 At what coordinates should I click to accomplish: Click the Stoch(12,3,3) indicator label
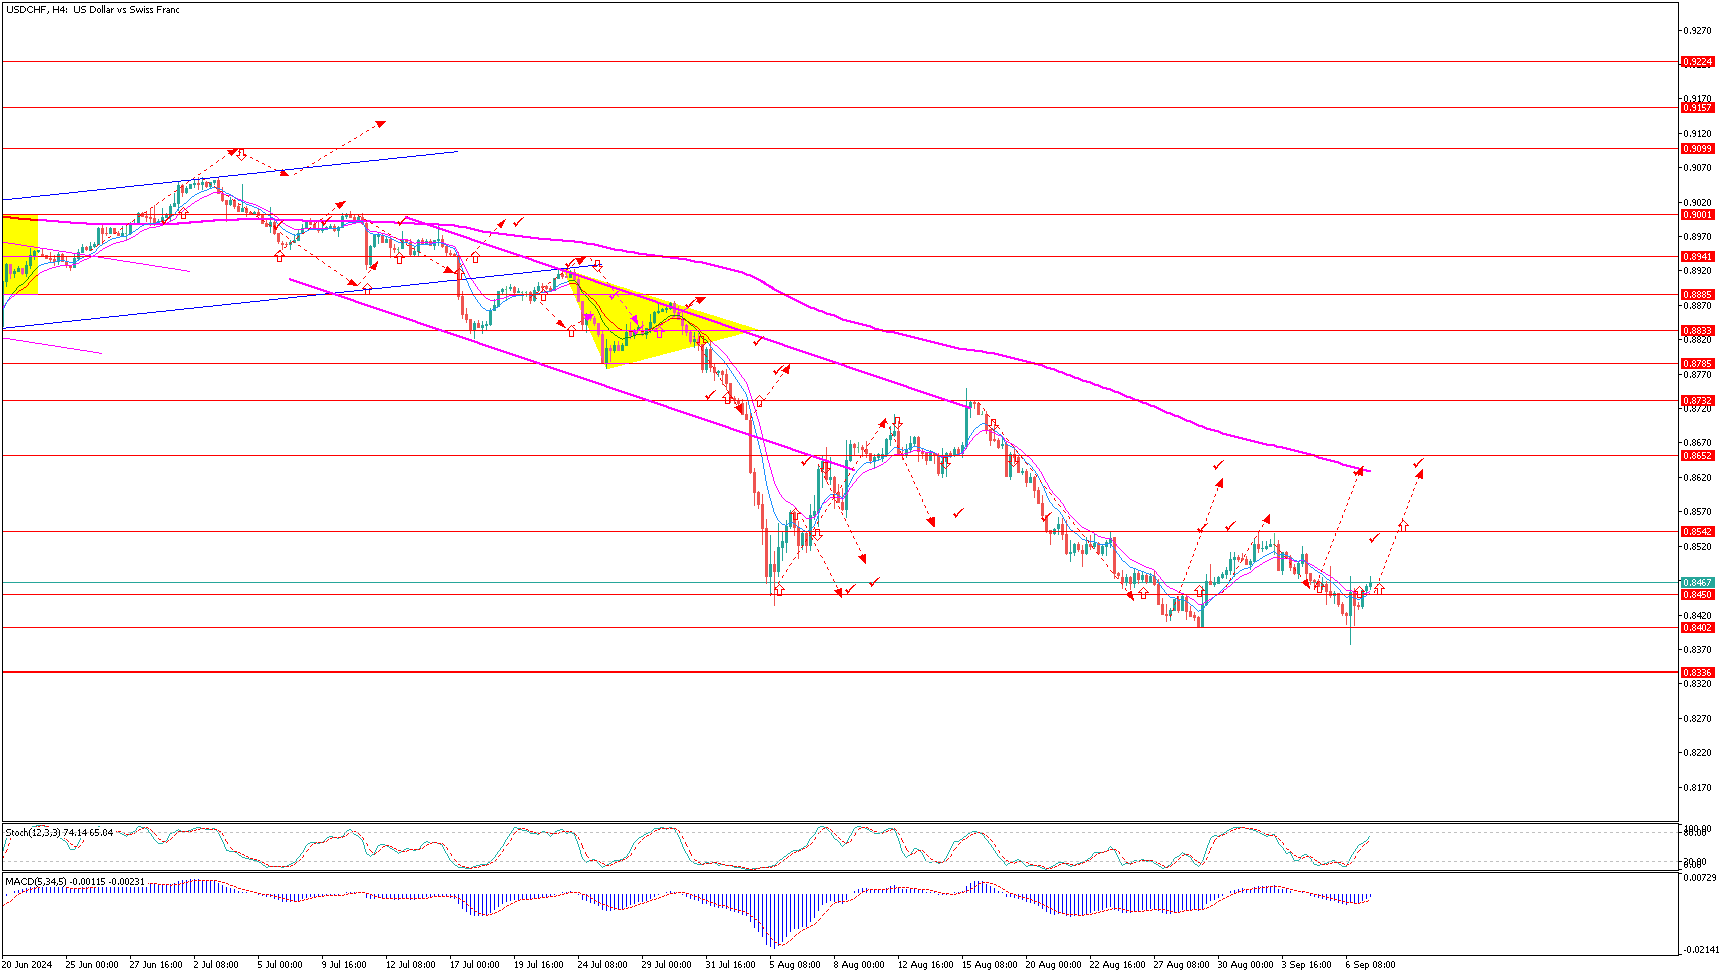[x=59, y=832]
